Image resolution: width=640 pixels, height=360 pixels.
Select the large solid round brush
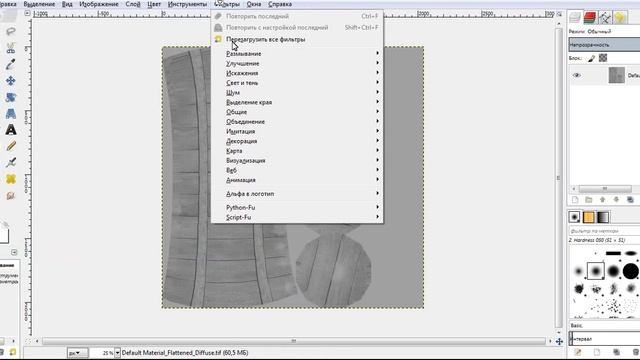point(630,271)
